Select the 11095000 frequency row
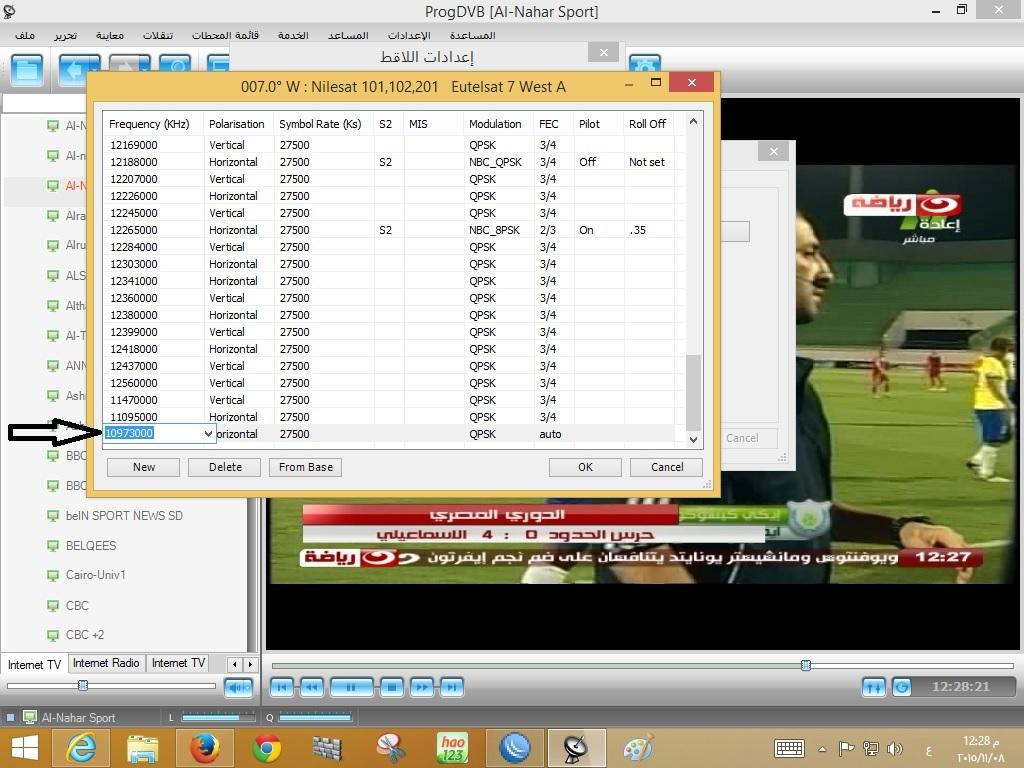The image size is (1024, 768). pos(394,417)
